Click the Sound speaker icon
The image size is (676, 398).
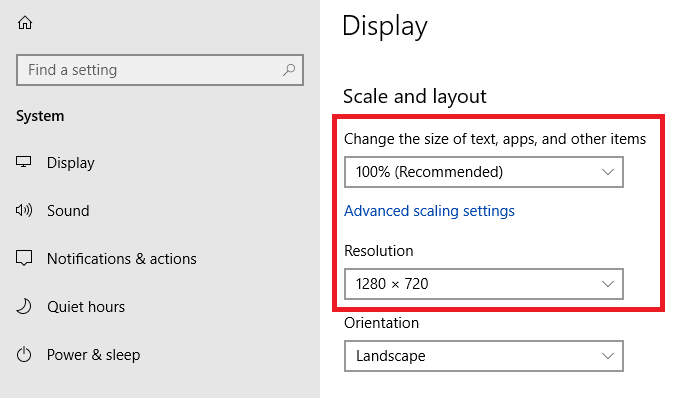pyautogui.click(x=24, y=210)
